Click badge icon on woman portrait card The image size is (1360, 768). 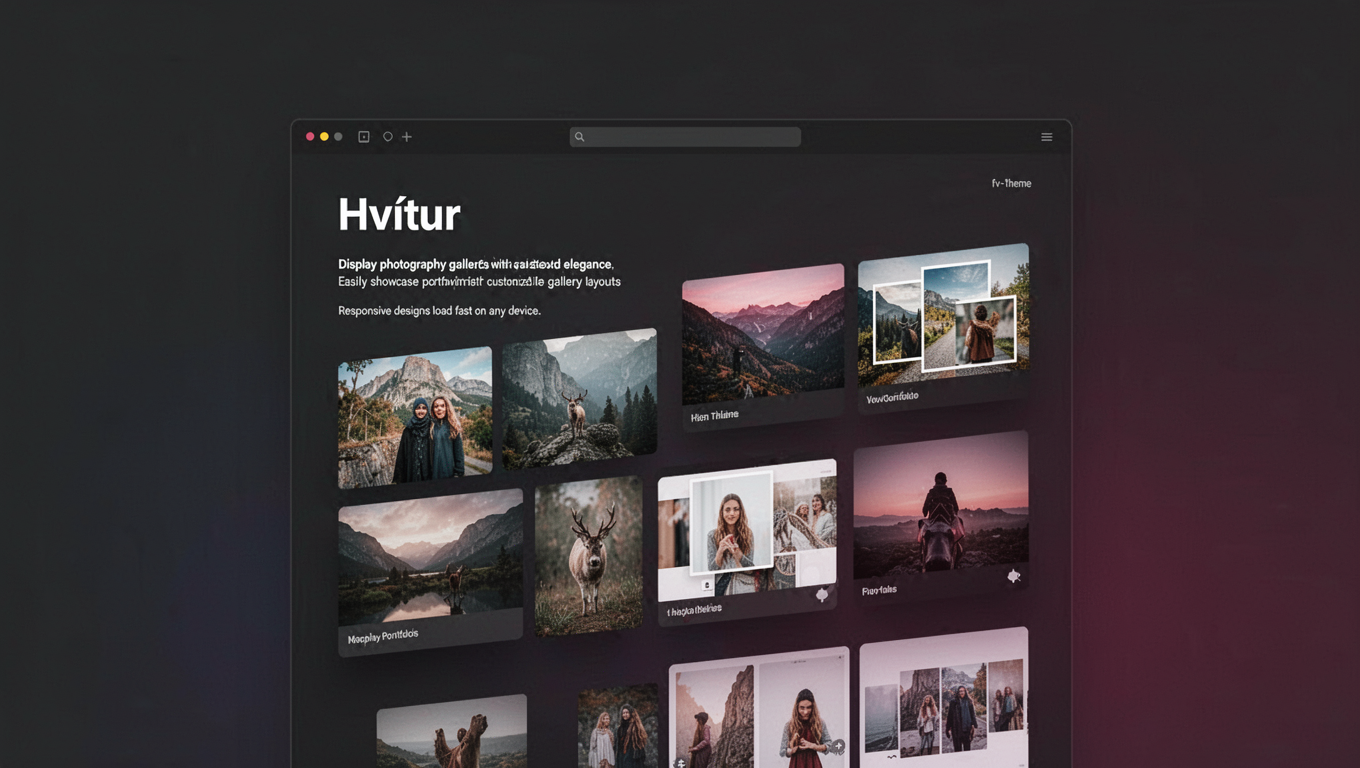click(822, 595)
